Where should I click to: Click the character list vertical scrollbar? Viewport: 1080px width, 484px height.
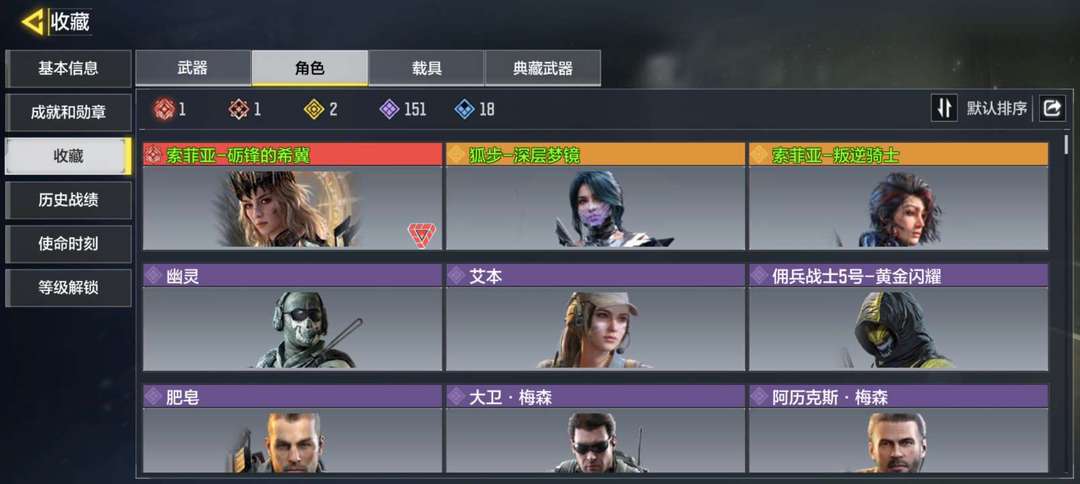[1067, 145]
